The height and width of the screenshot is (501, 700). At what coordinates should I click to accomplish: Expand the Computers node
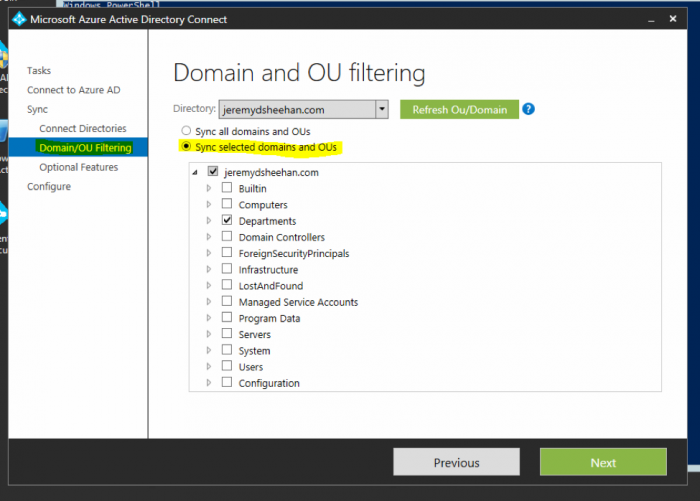pos(208,205)
